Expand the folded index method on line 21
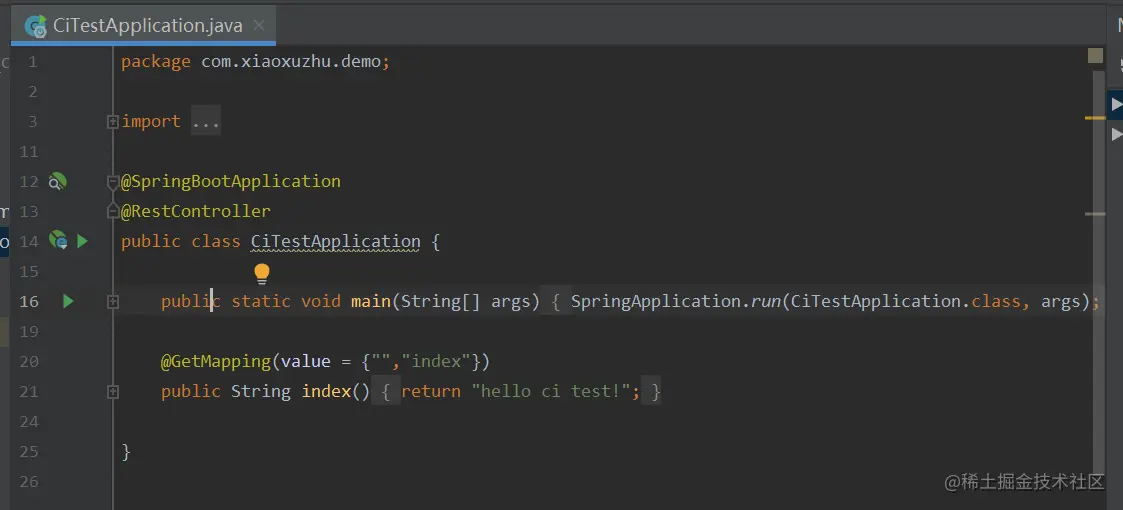The width and height of the screenshot is (1123, 510). 112,392
